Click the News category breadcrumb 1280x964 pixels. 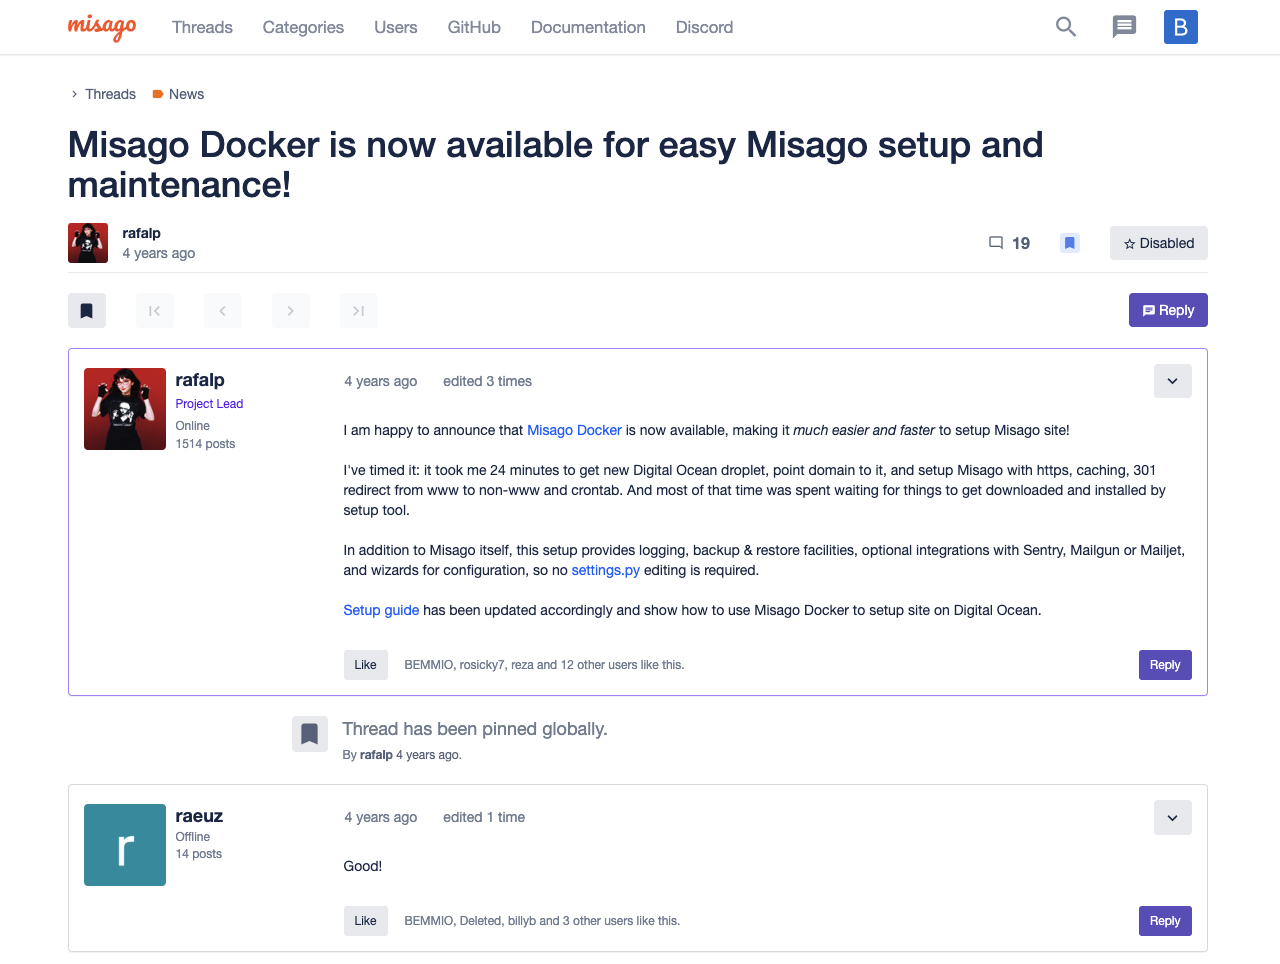click(x=186, y=94)
